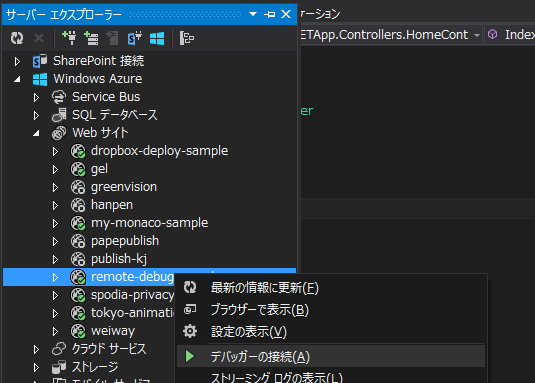Click the hanpen stopped-site globe icon
Image resolution: width=535 pixels, height=383 pixels.
78,205
